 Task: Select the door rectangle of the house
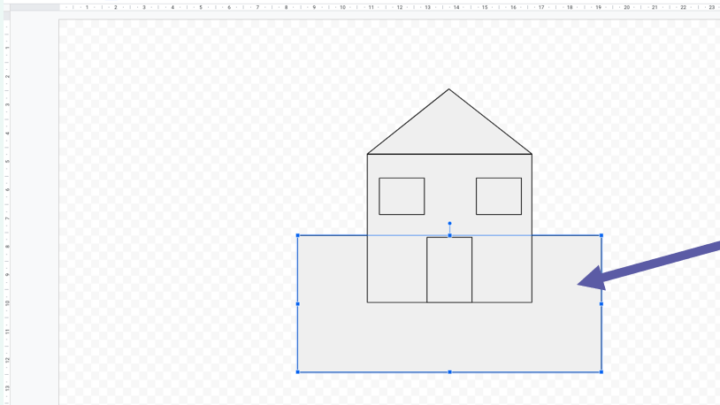coord(449,270)
